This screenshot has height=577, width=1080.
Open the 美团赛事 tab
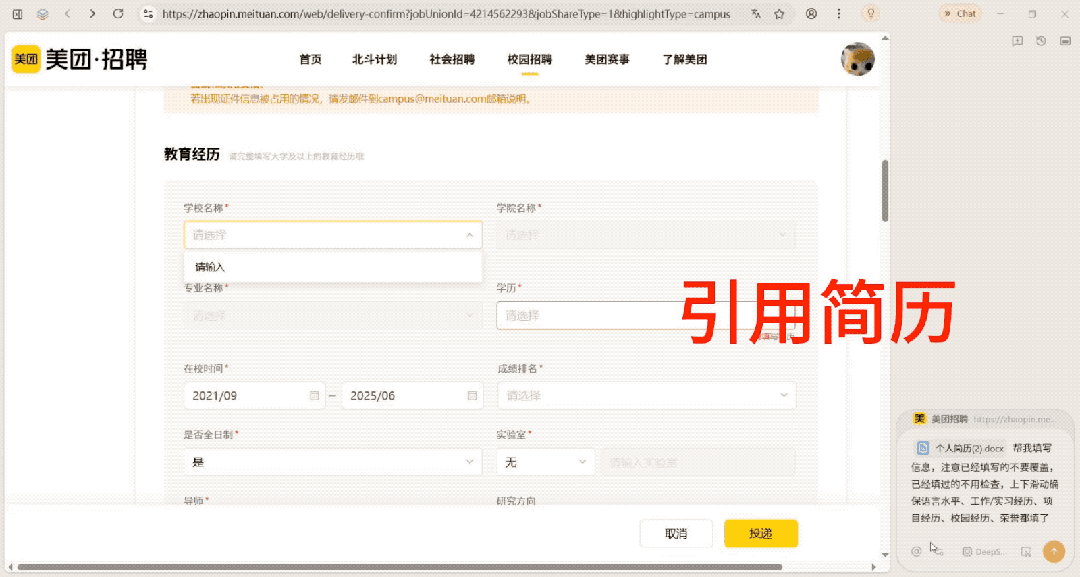608,60
